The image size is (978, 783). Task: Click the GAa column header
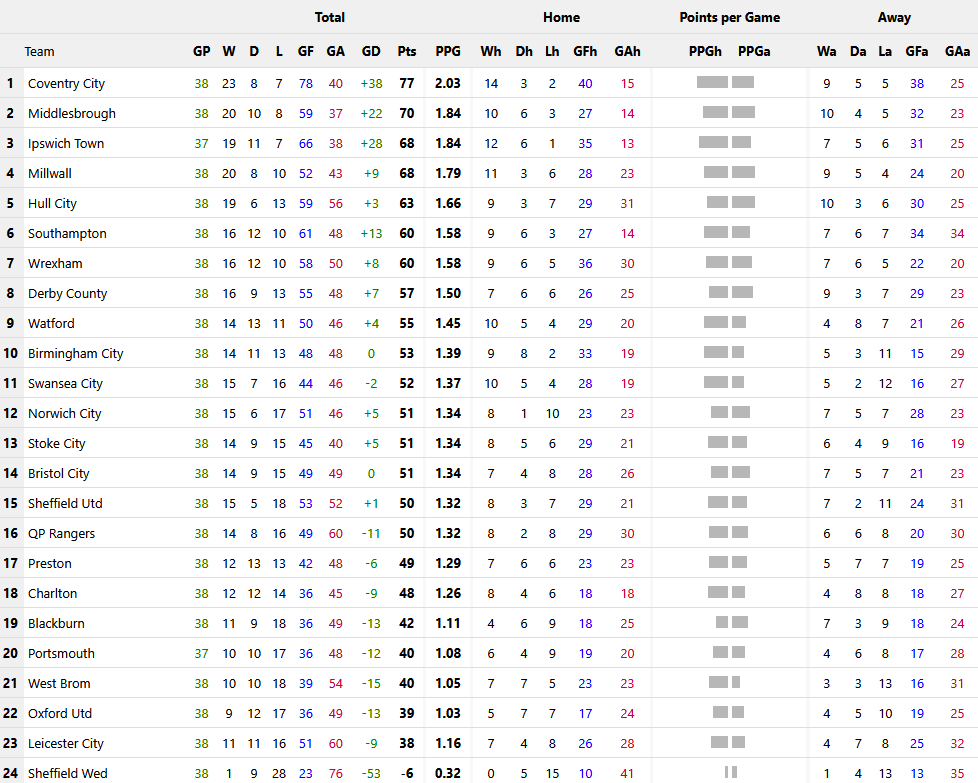click(957, 52)
